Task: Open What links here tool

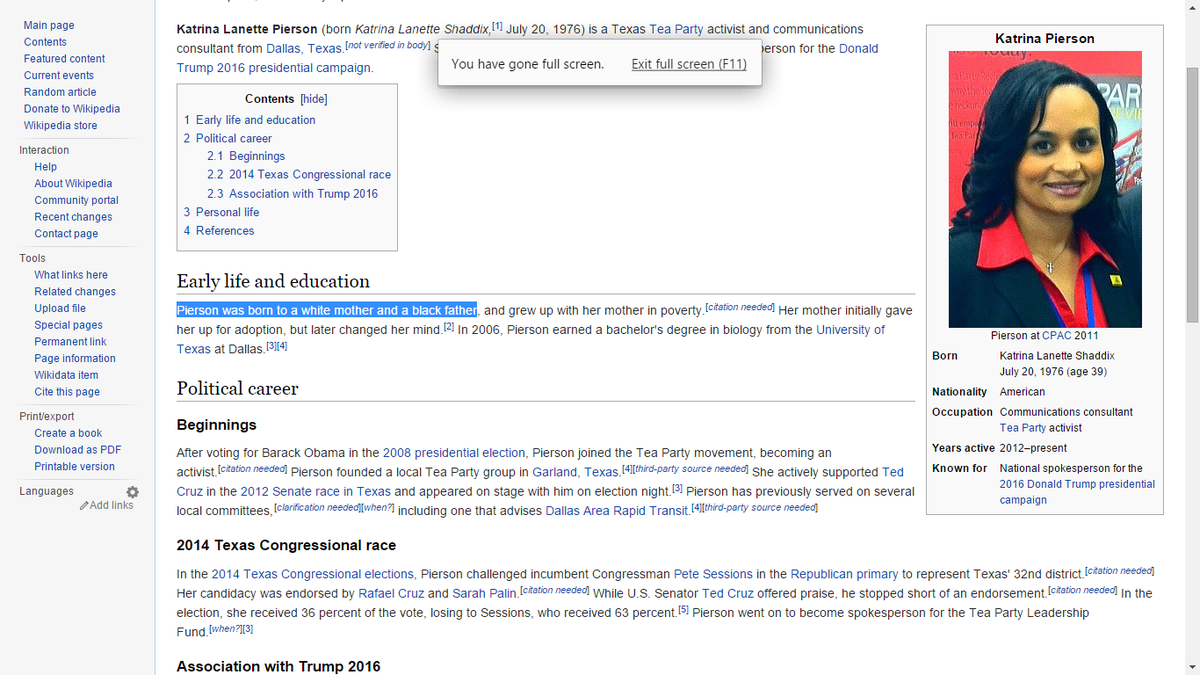Action: point(71,275)
